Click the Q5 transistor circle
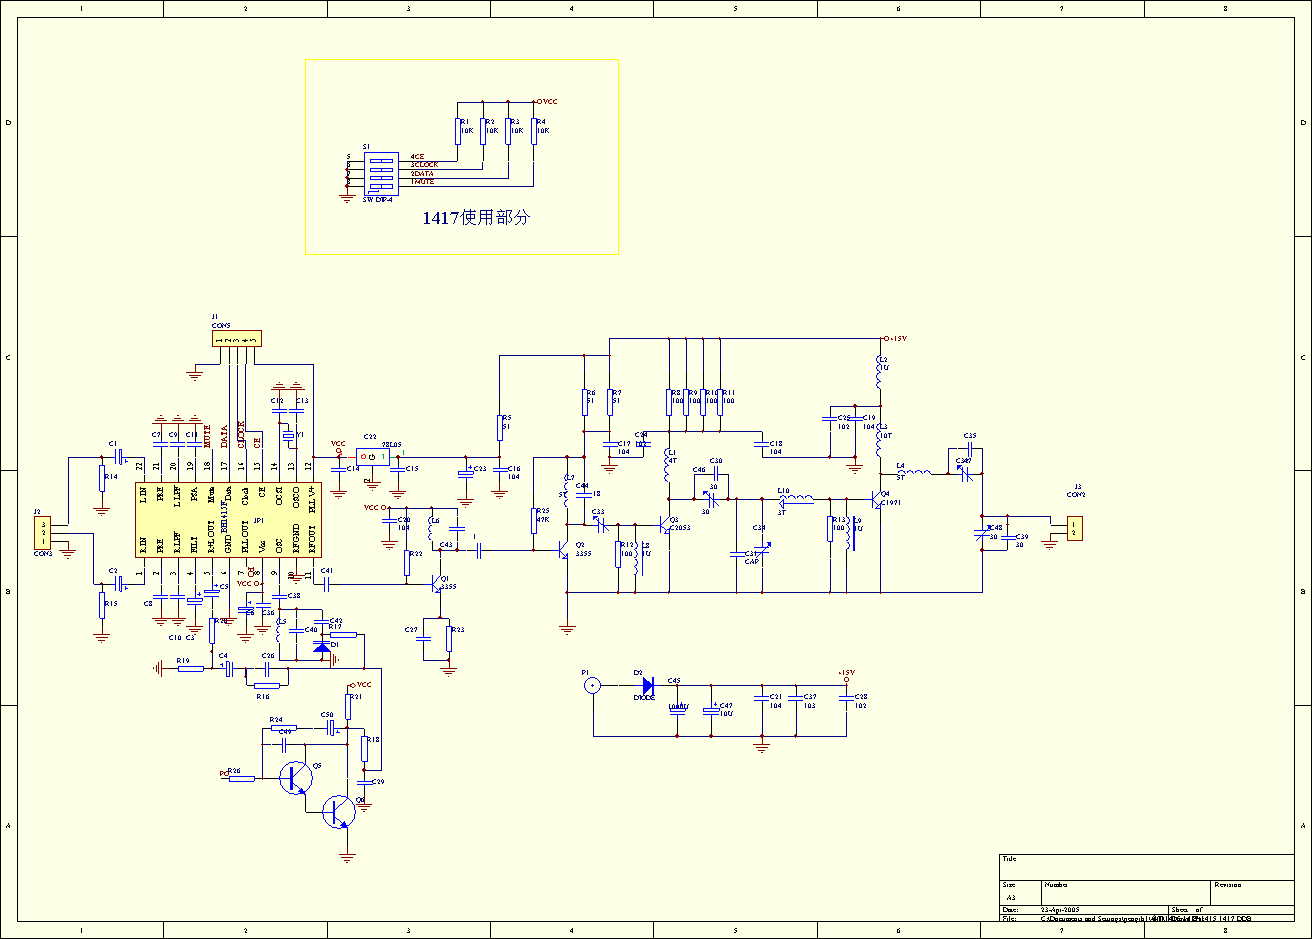This screenshot has width=1312, height=939. 295,776
